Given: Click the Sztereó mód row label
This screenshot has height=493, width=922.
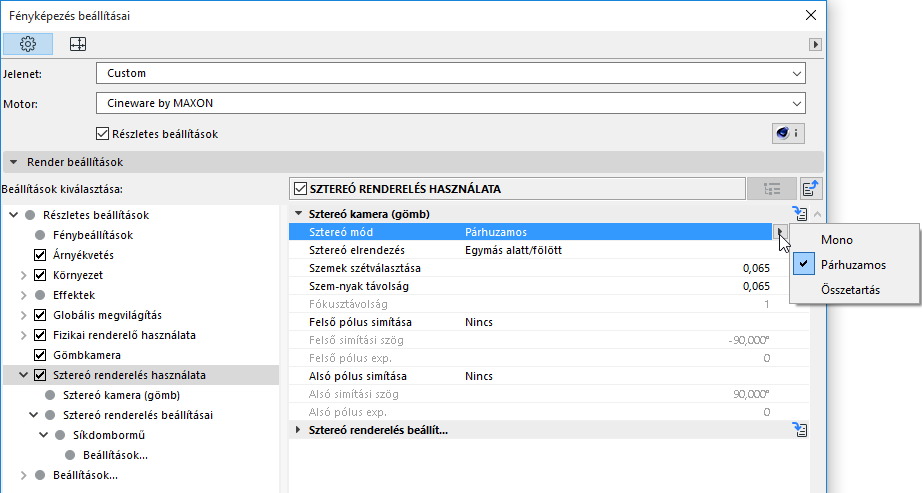Looking at the screenshot, I should (341, 232).
